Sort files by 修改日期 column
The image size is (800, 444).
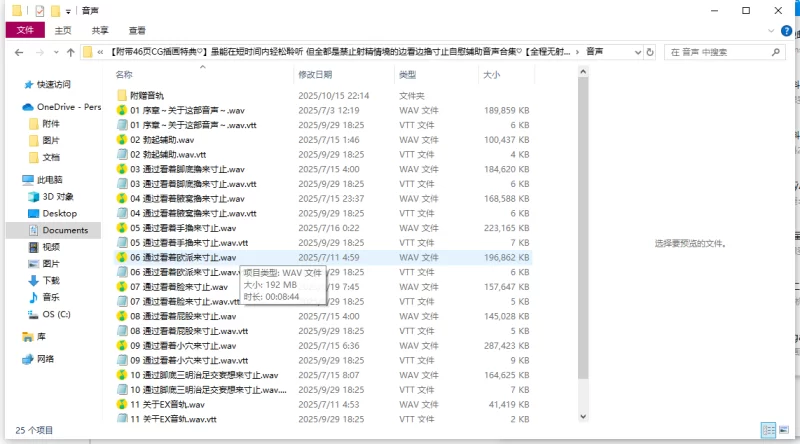coord(320,75)
